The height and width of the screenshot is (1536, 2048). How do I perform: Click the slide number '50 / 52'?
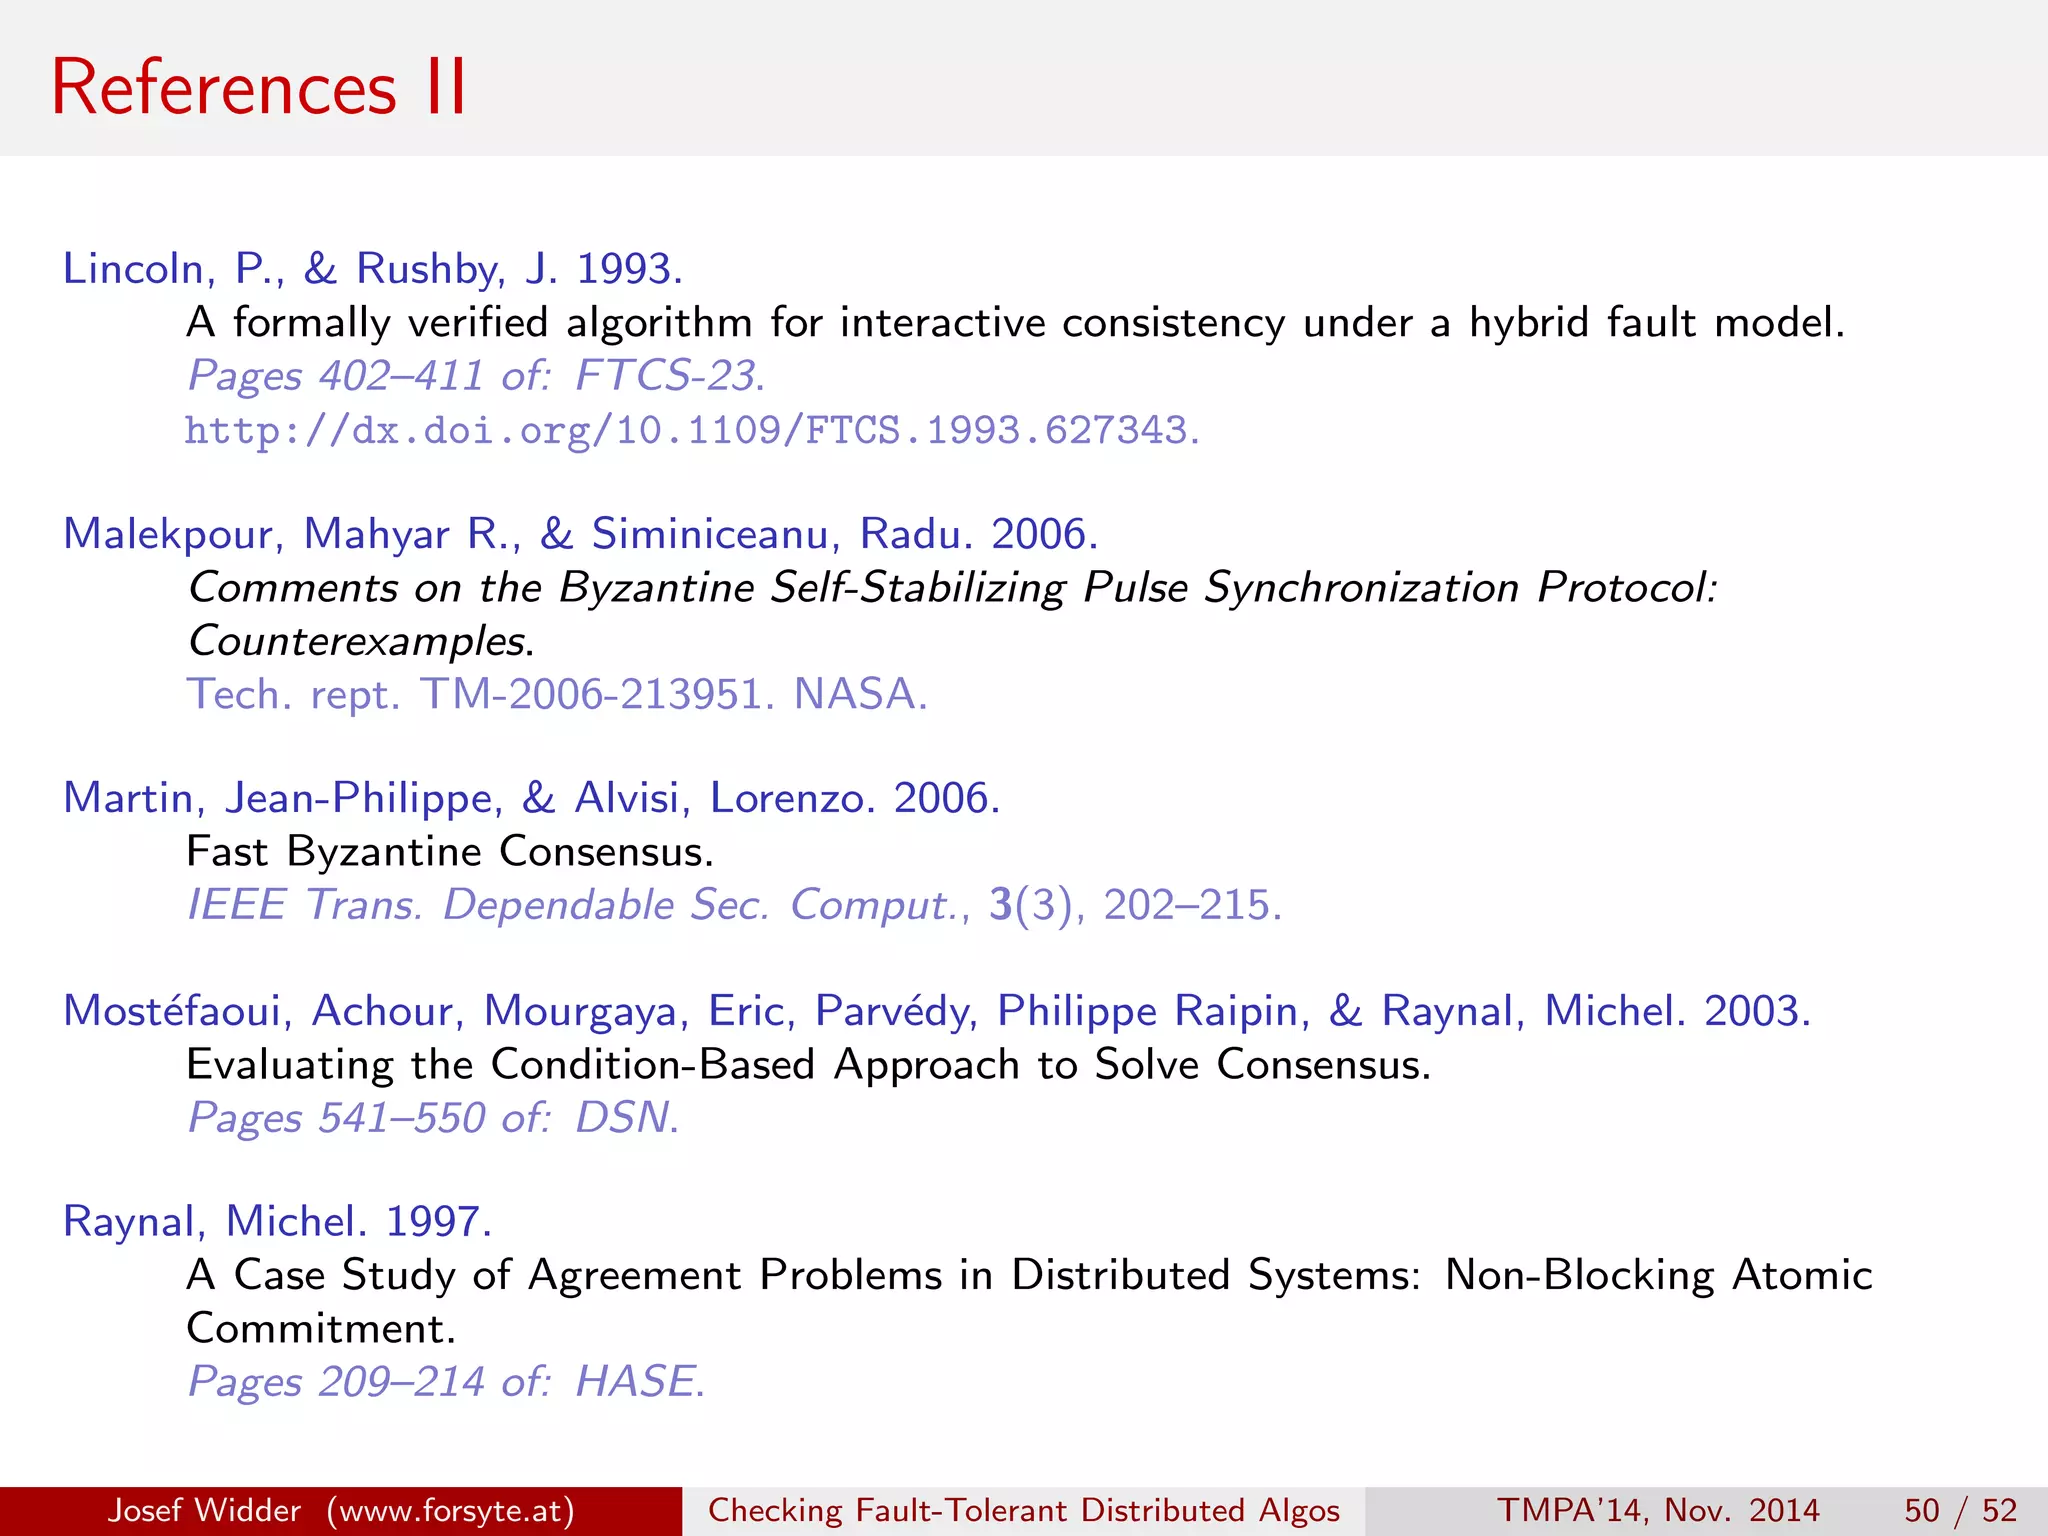[1960, 1510]
